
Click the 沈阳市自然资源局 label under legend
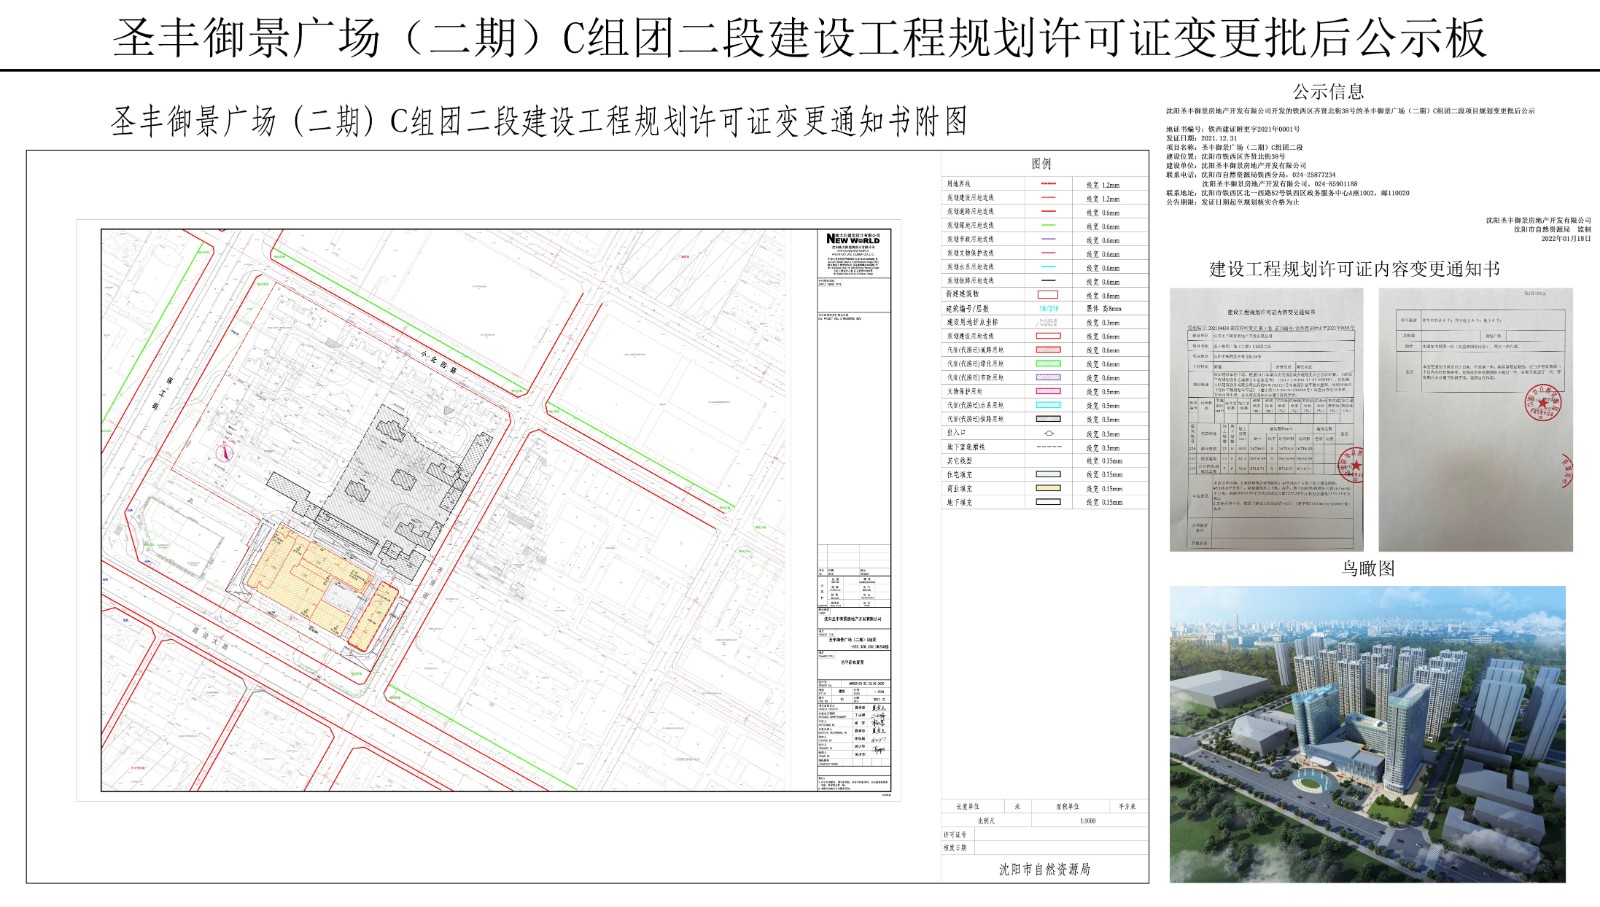[x=1045, y=869]
